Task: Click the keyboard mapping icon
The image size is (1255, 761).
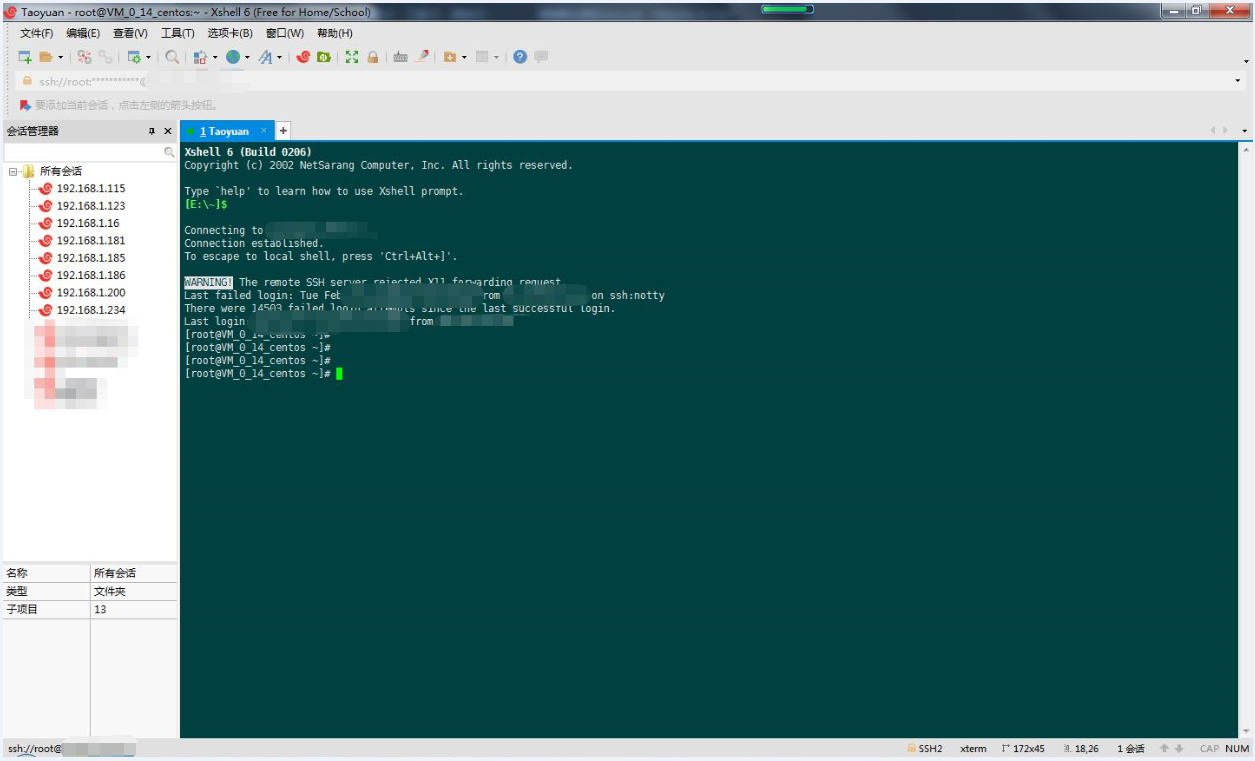Action: coord(400,57)
